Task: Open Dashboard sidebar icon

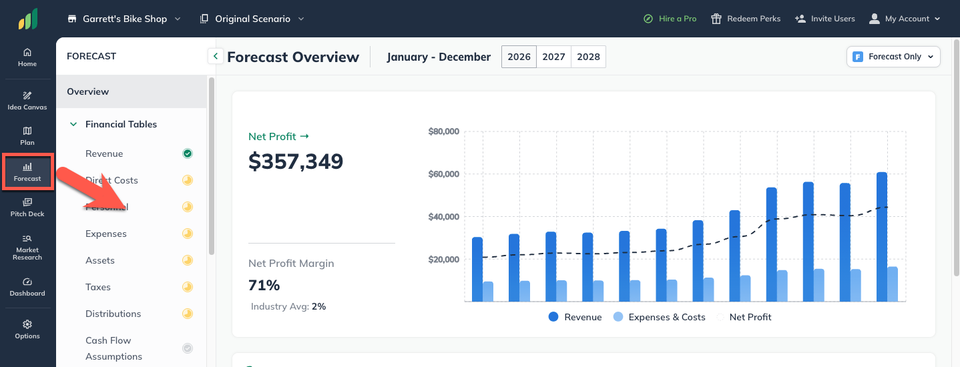Action: coord(27,287)
